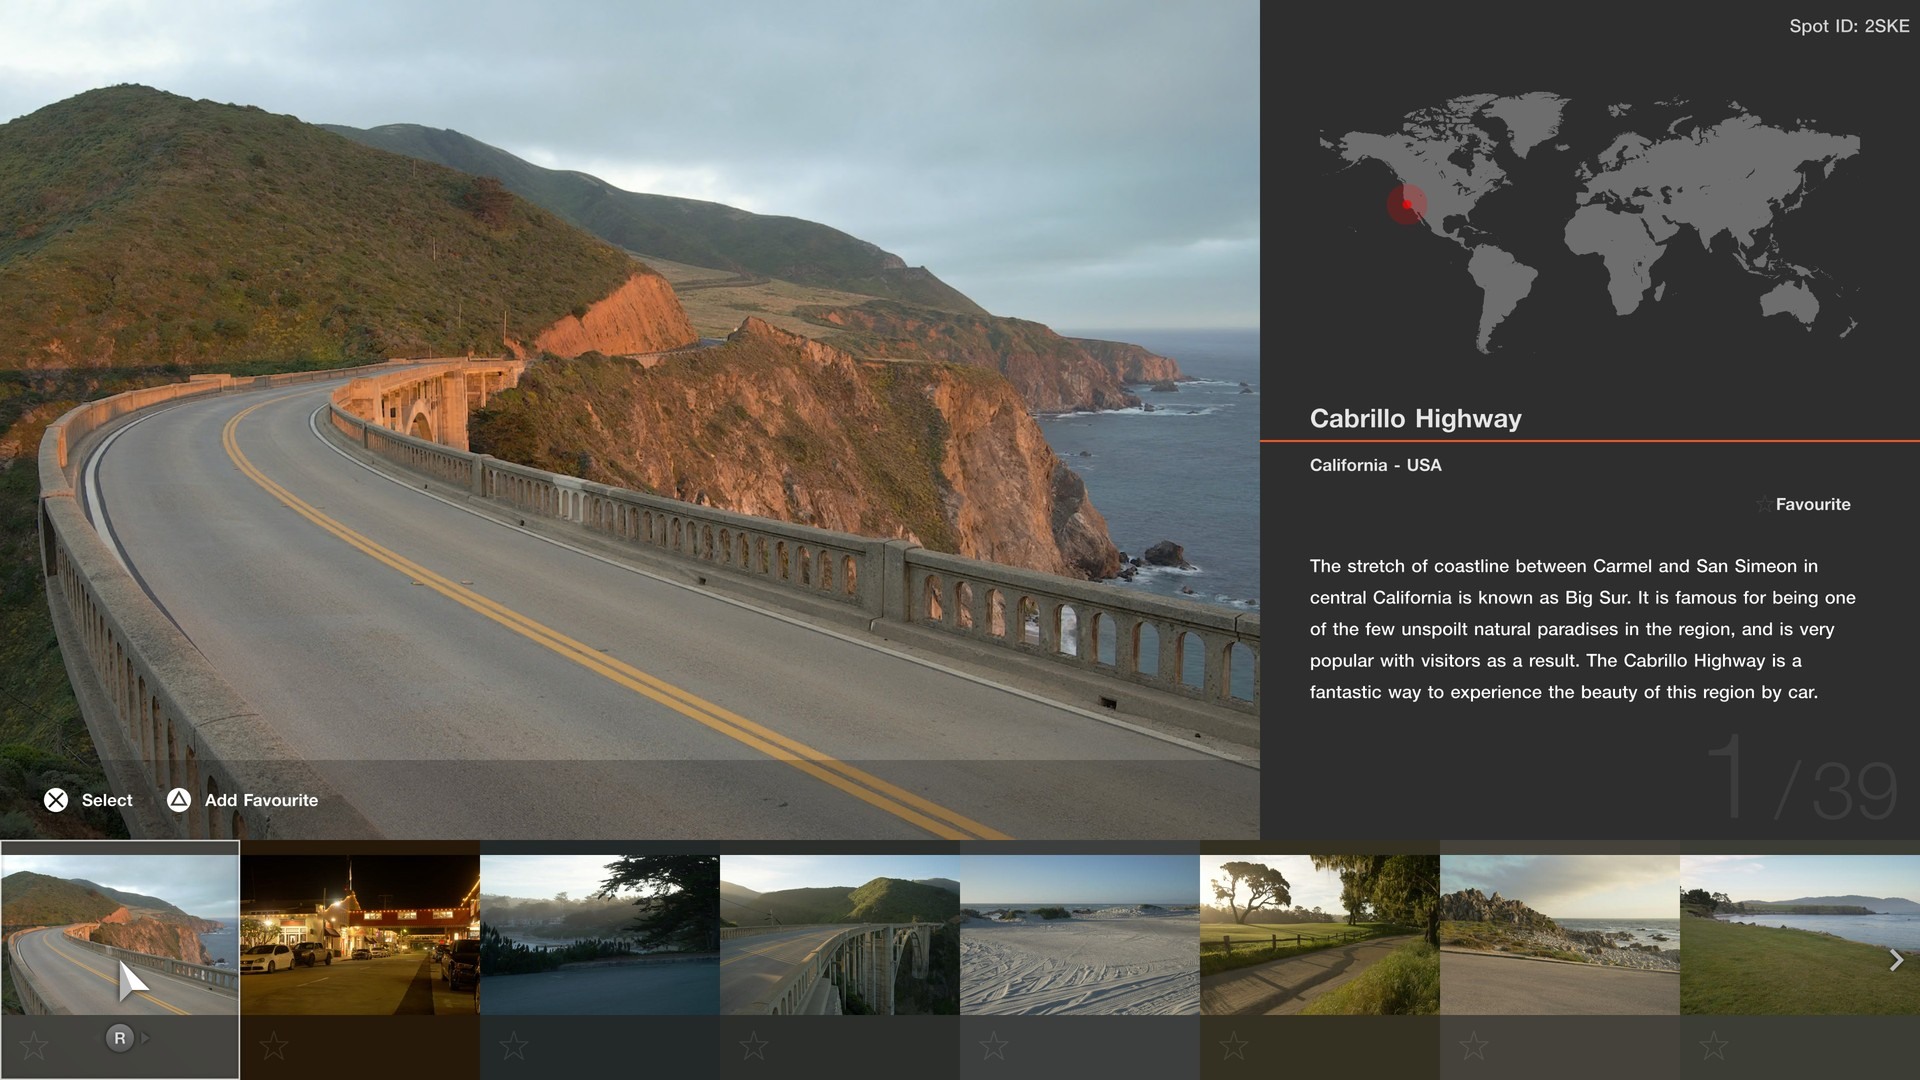Select the night street scene thumbnail
1920x1080 pixels.
point(360,934)
